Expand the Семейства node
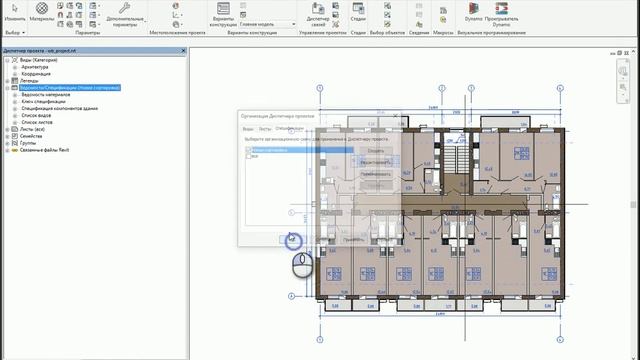 pyautogui.click(x=7, y=136)
